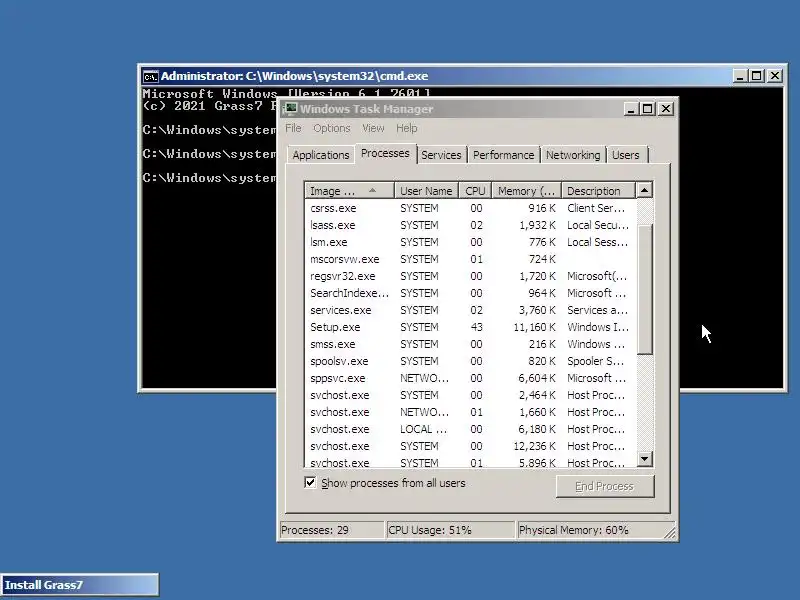This screenshot has width=800, height=600.
Task: Click the cmd.exe window title bar text
Action: click(x=294, y=76)
